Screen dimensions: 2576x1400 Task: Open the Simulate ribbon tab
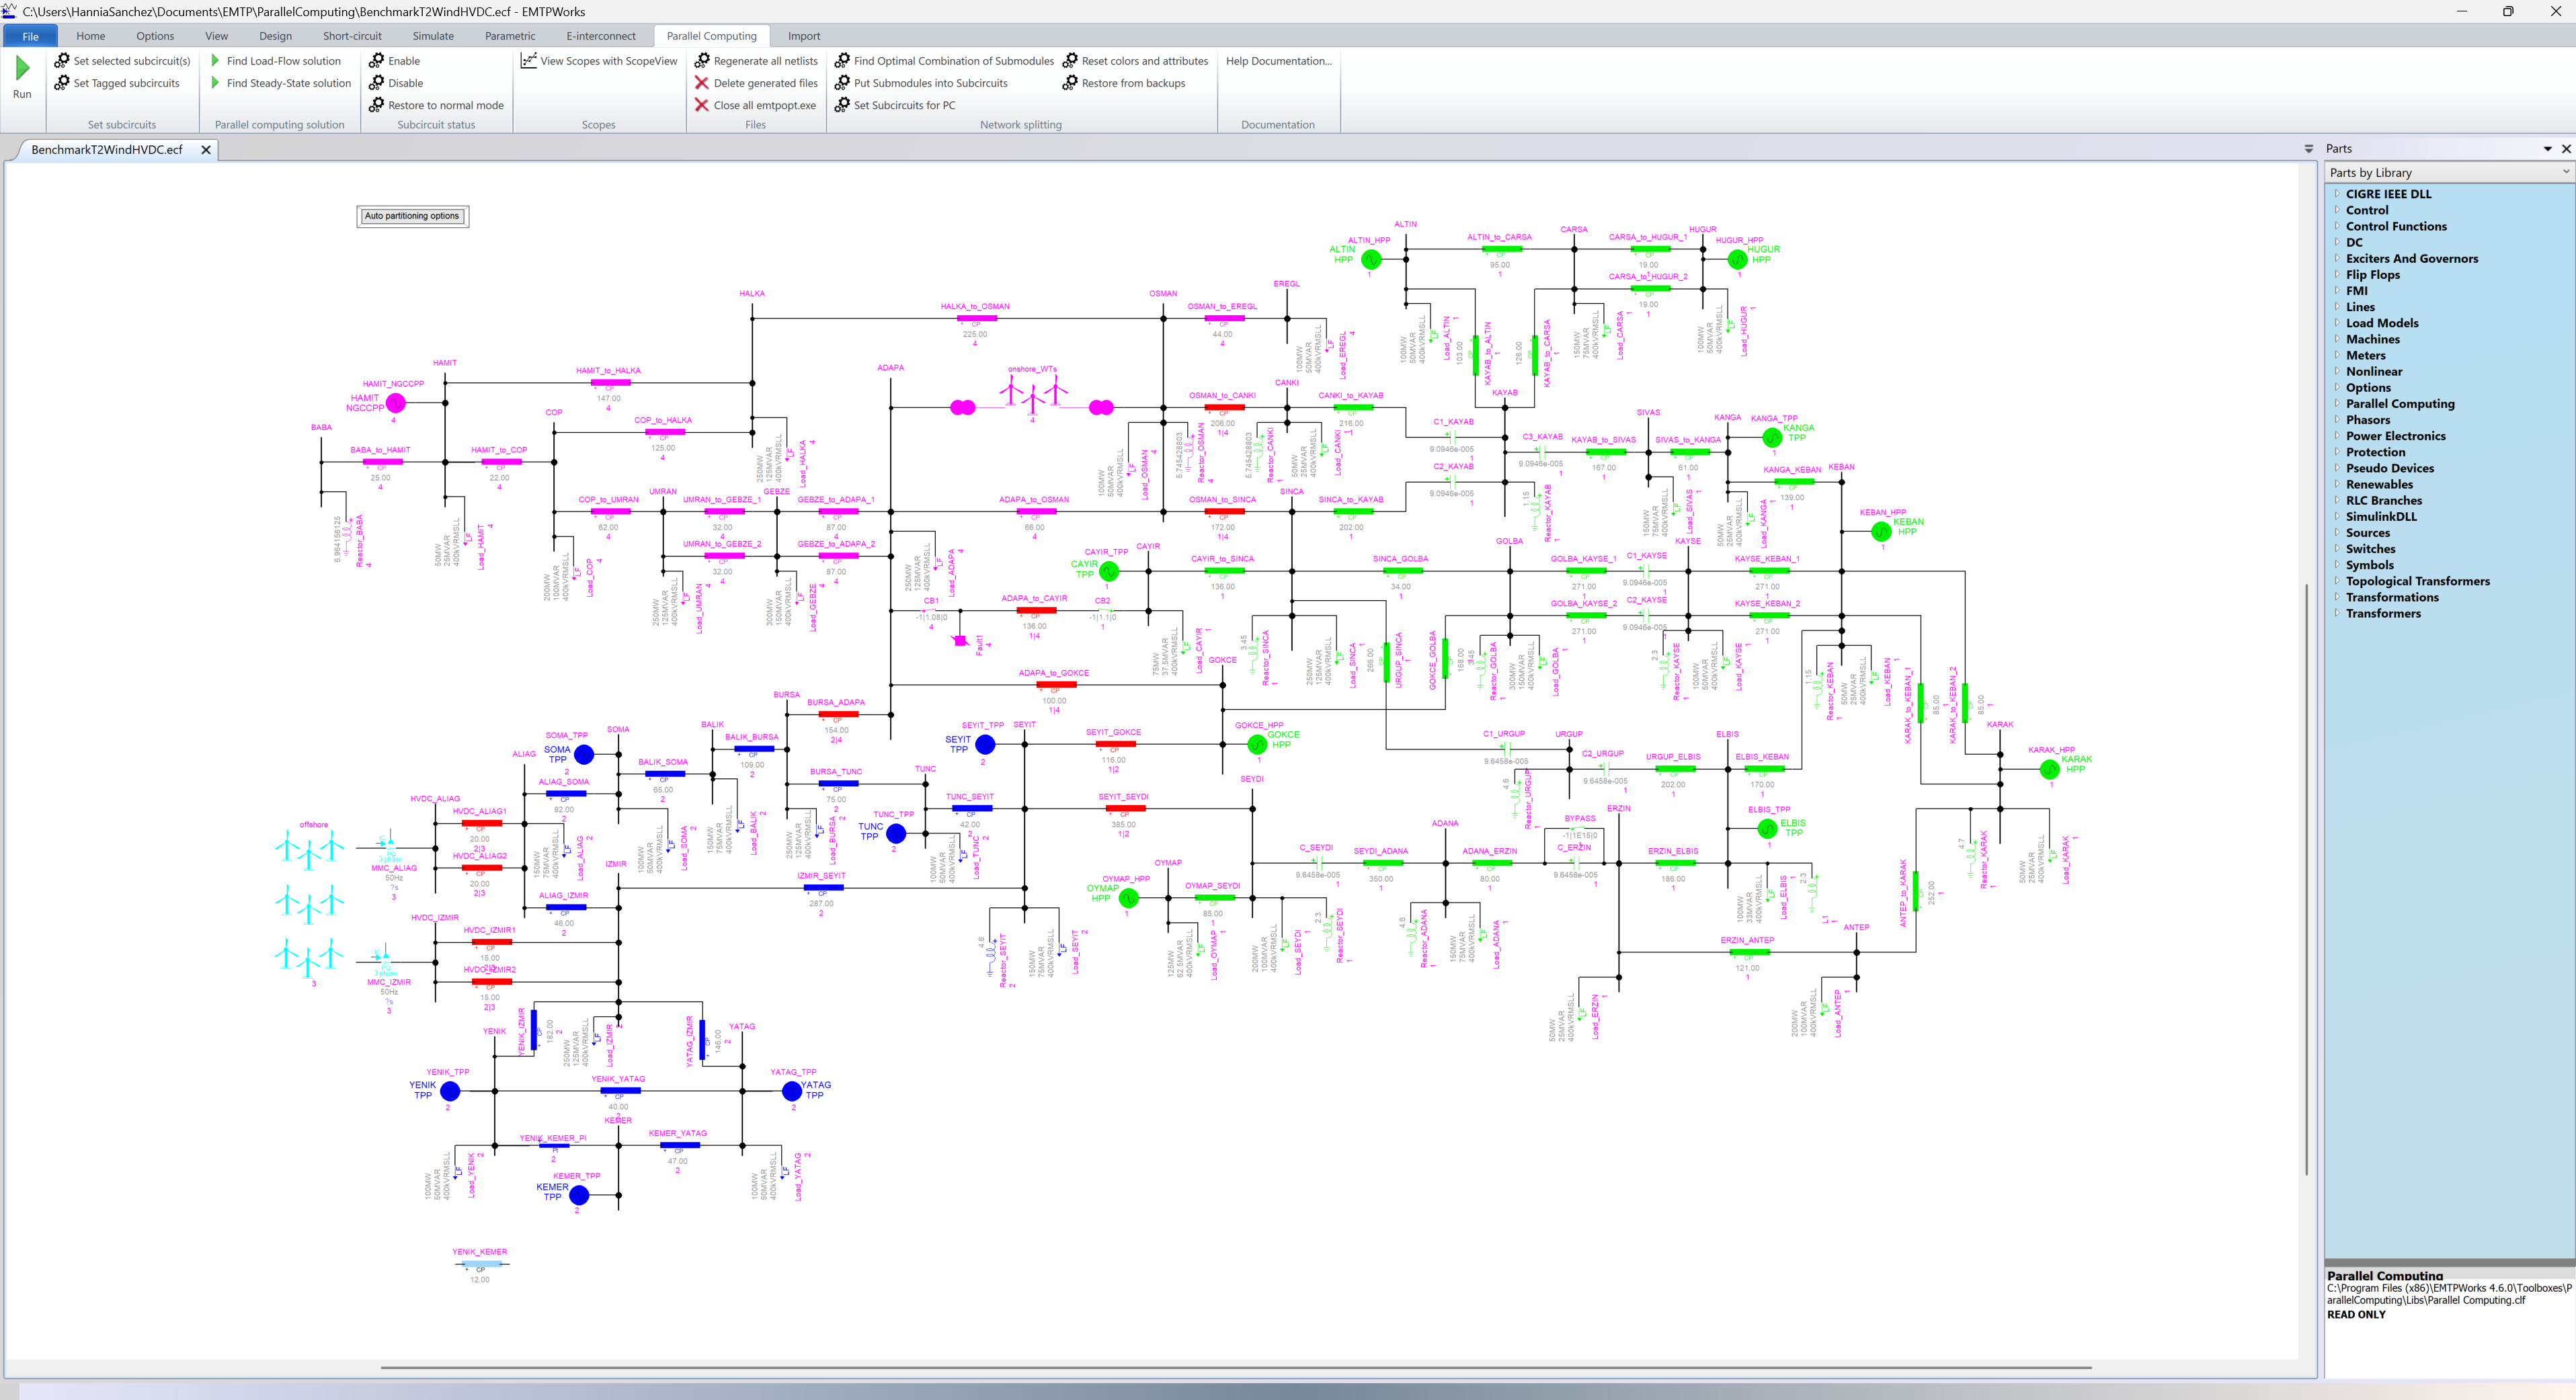(433, 36)
